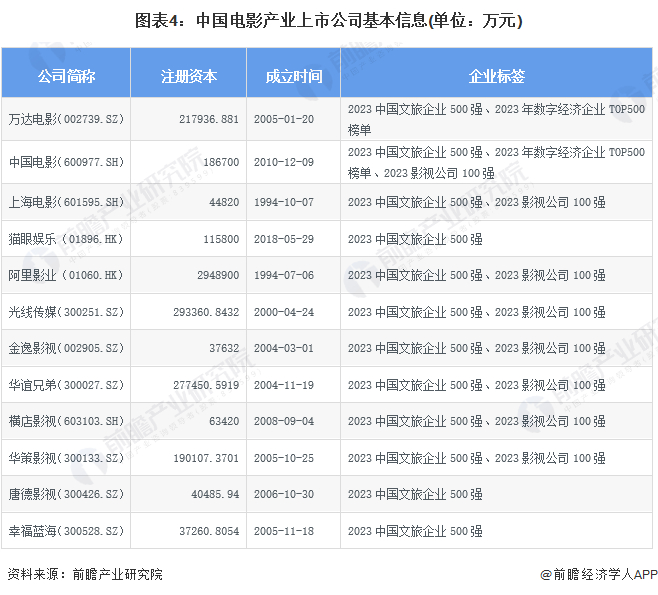Click the 企业标签 cell in 万达电影 row

(x=496, y=119)
